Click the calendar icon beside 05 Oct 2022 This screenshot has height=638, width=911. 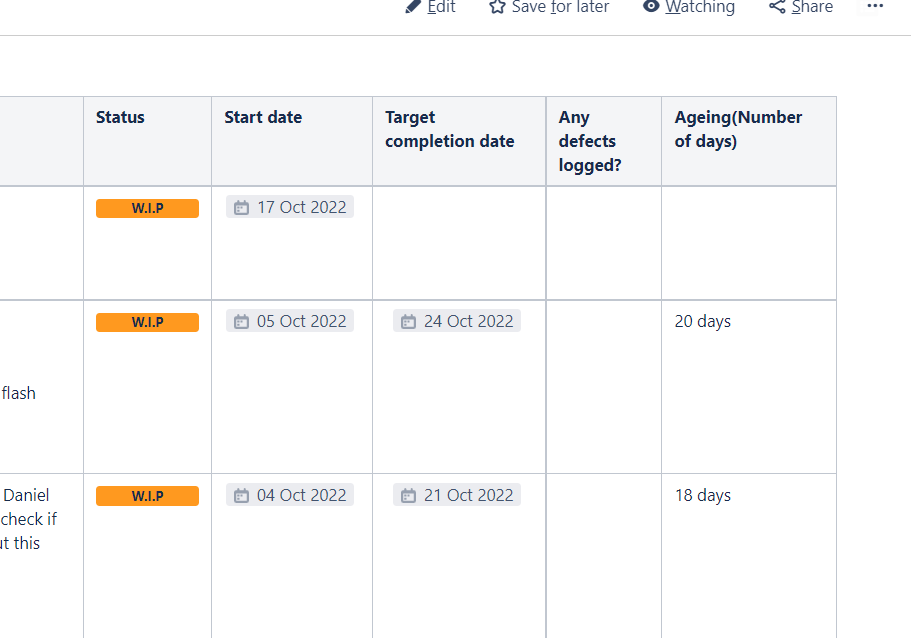click(x=241, y=321)
